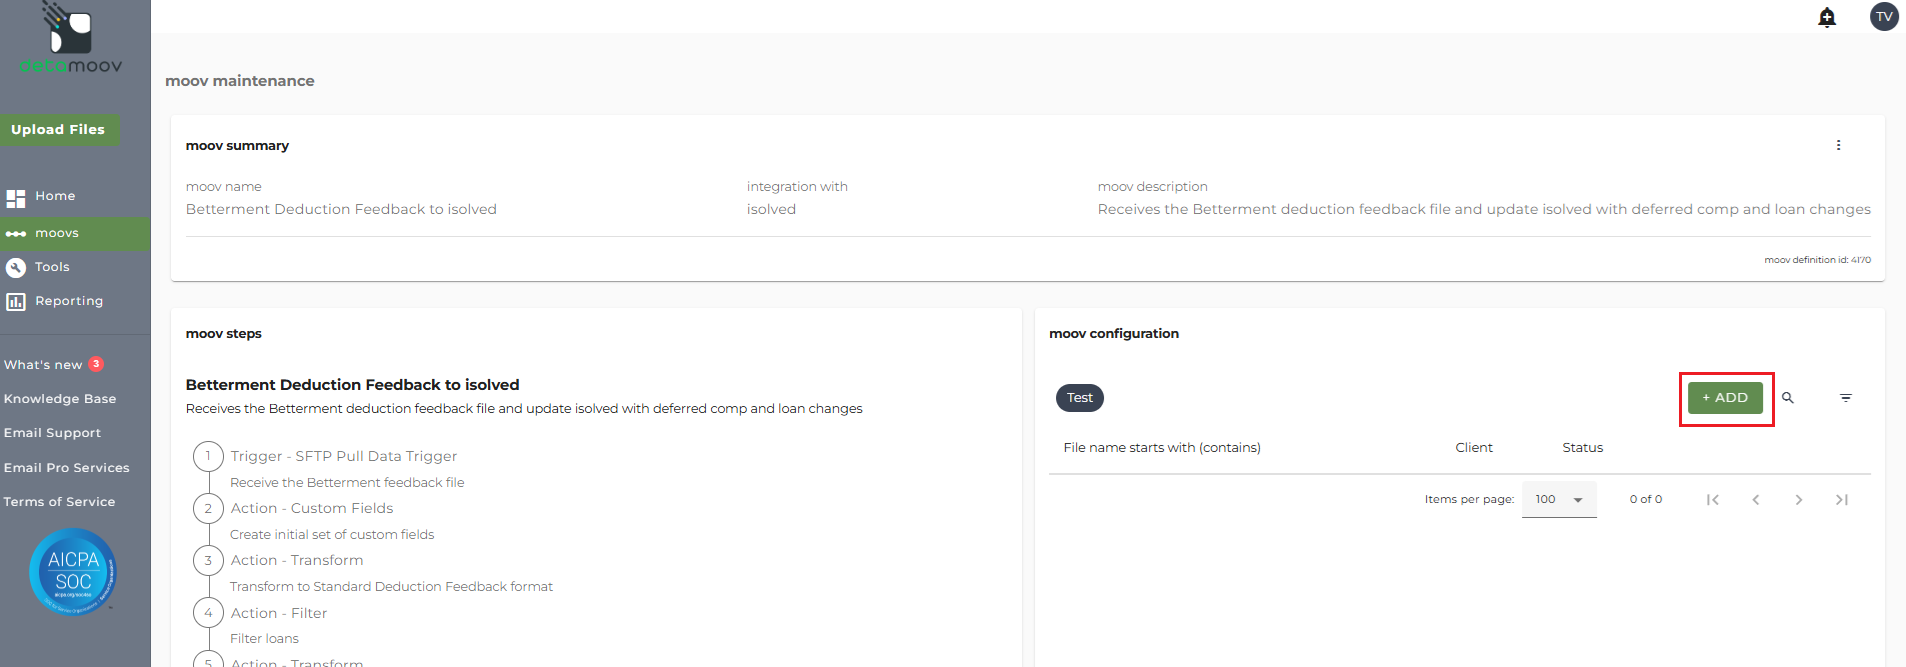Click step 2 circle icon
1906x667 pixels.
click(x=208, y=508)
